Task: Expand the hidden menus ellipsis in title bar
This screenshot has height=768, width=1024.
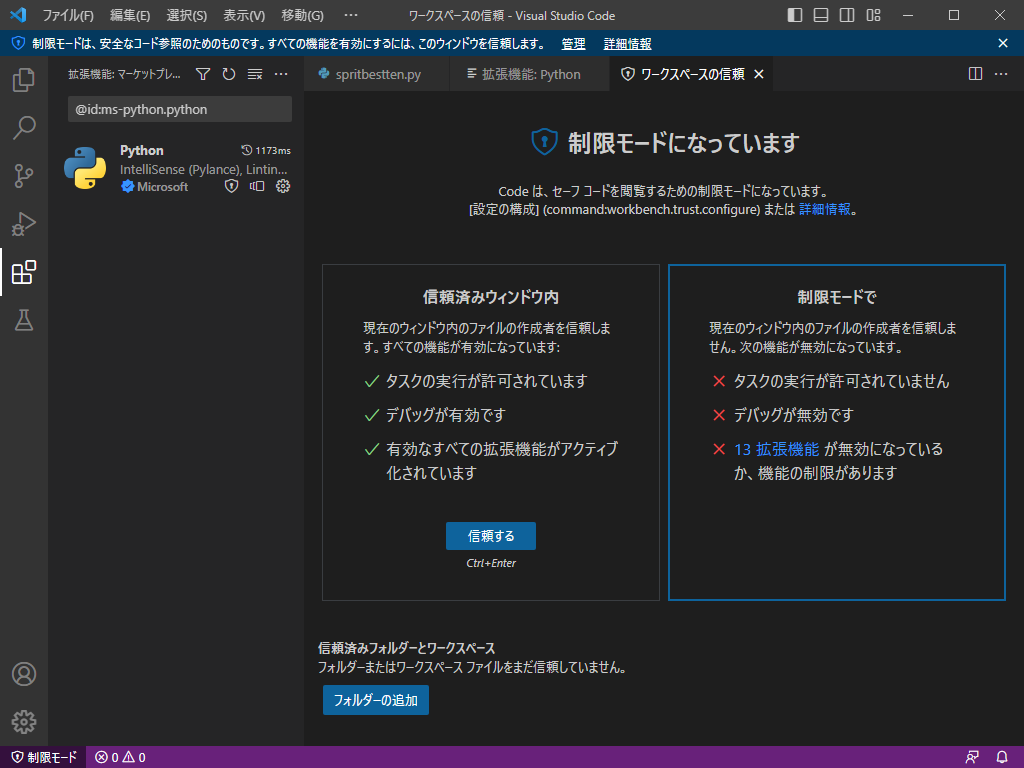Action: point(351,15)
